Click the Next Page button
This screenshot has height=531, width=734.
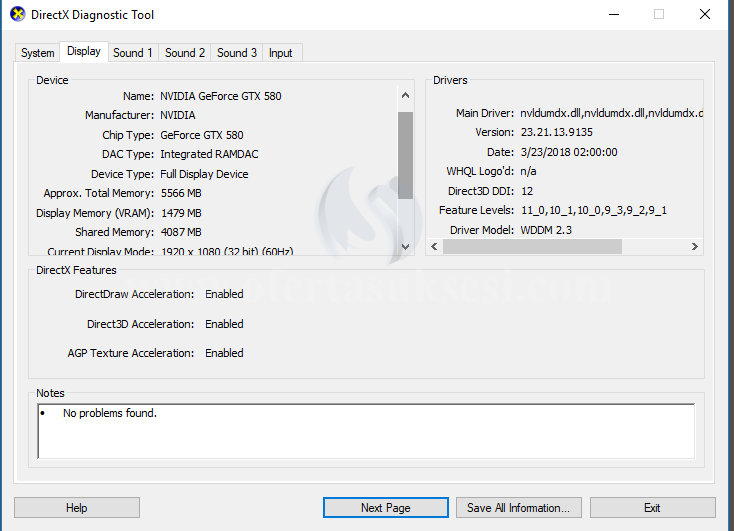[386, 508]
